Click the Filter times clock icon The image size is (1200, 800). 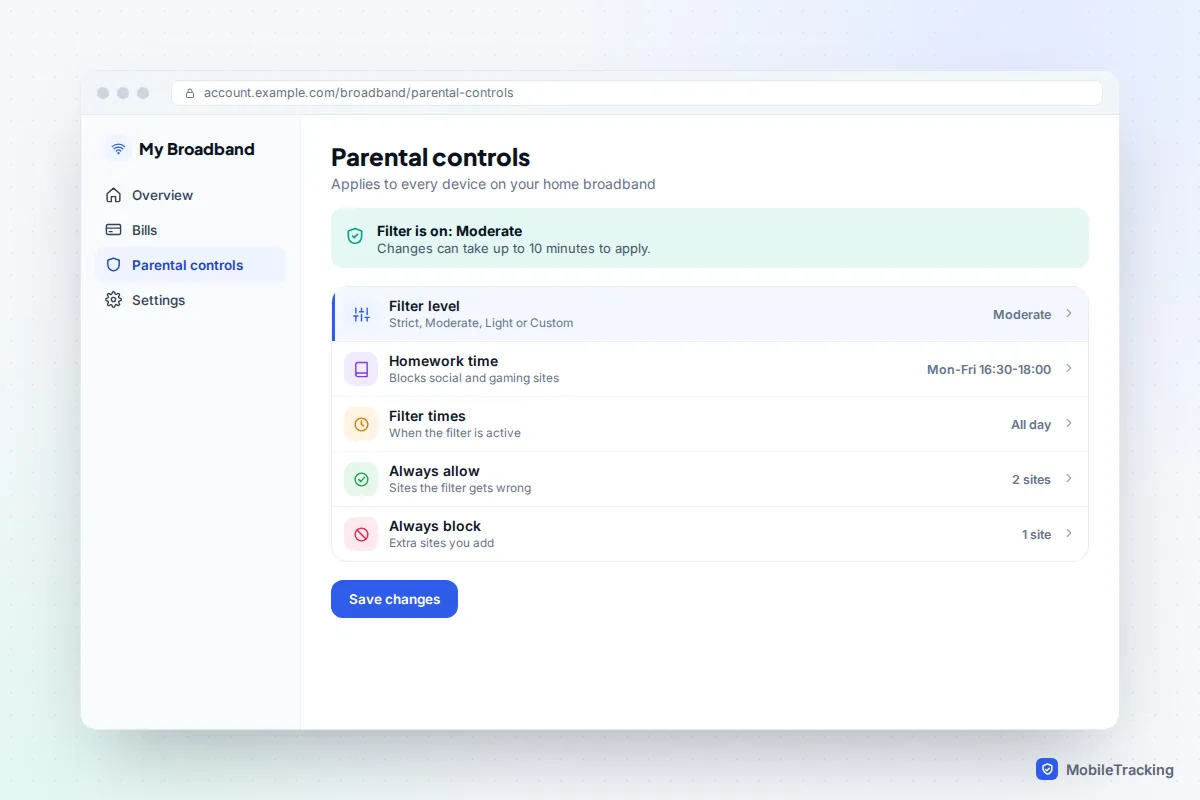coord(361,424)
